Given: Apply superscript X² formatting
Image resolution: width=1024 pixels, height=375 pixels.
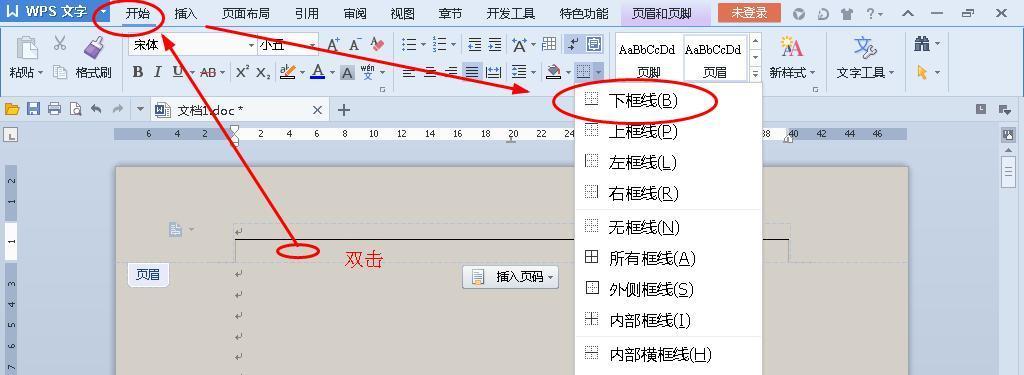Looking at the screenshot, I should point(242,72).
